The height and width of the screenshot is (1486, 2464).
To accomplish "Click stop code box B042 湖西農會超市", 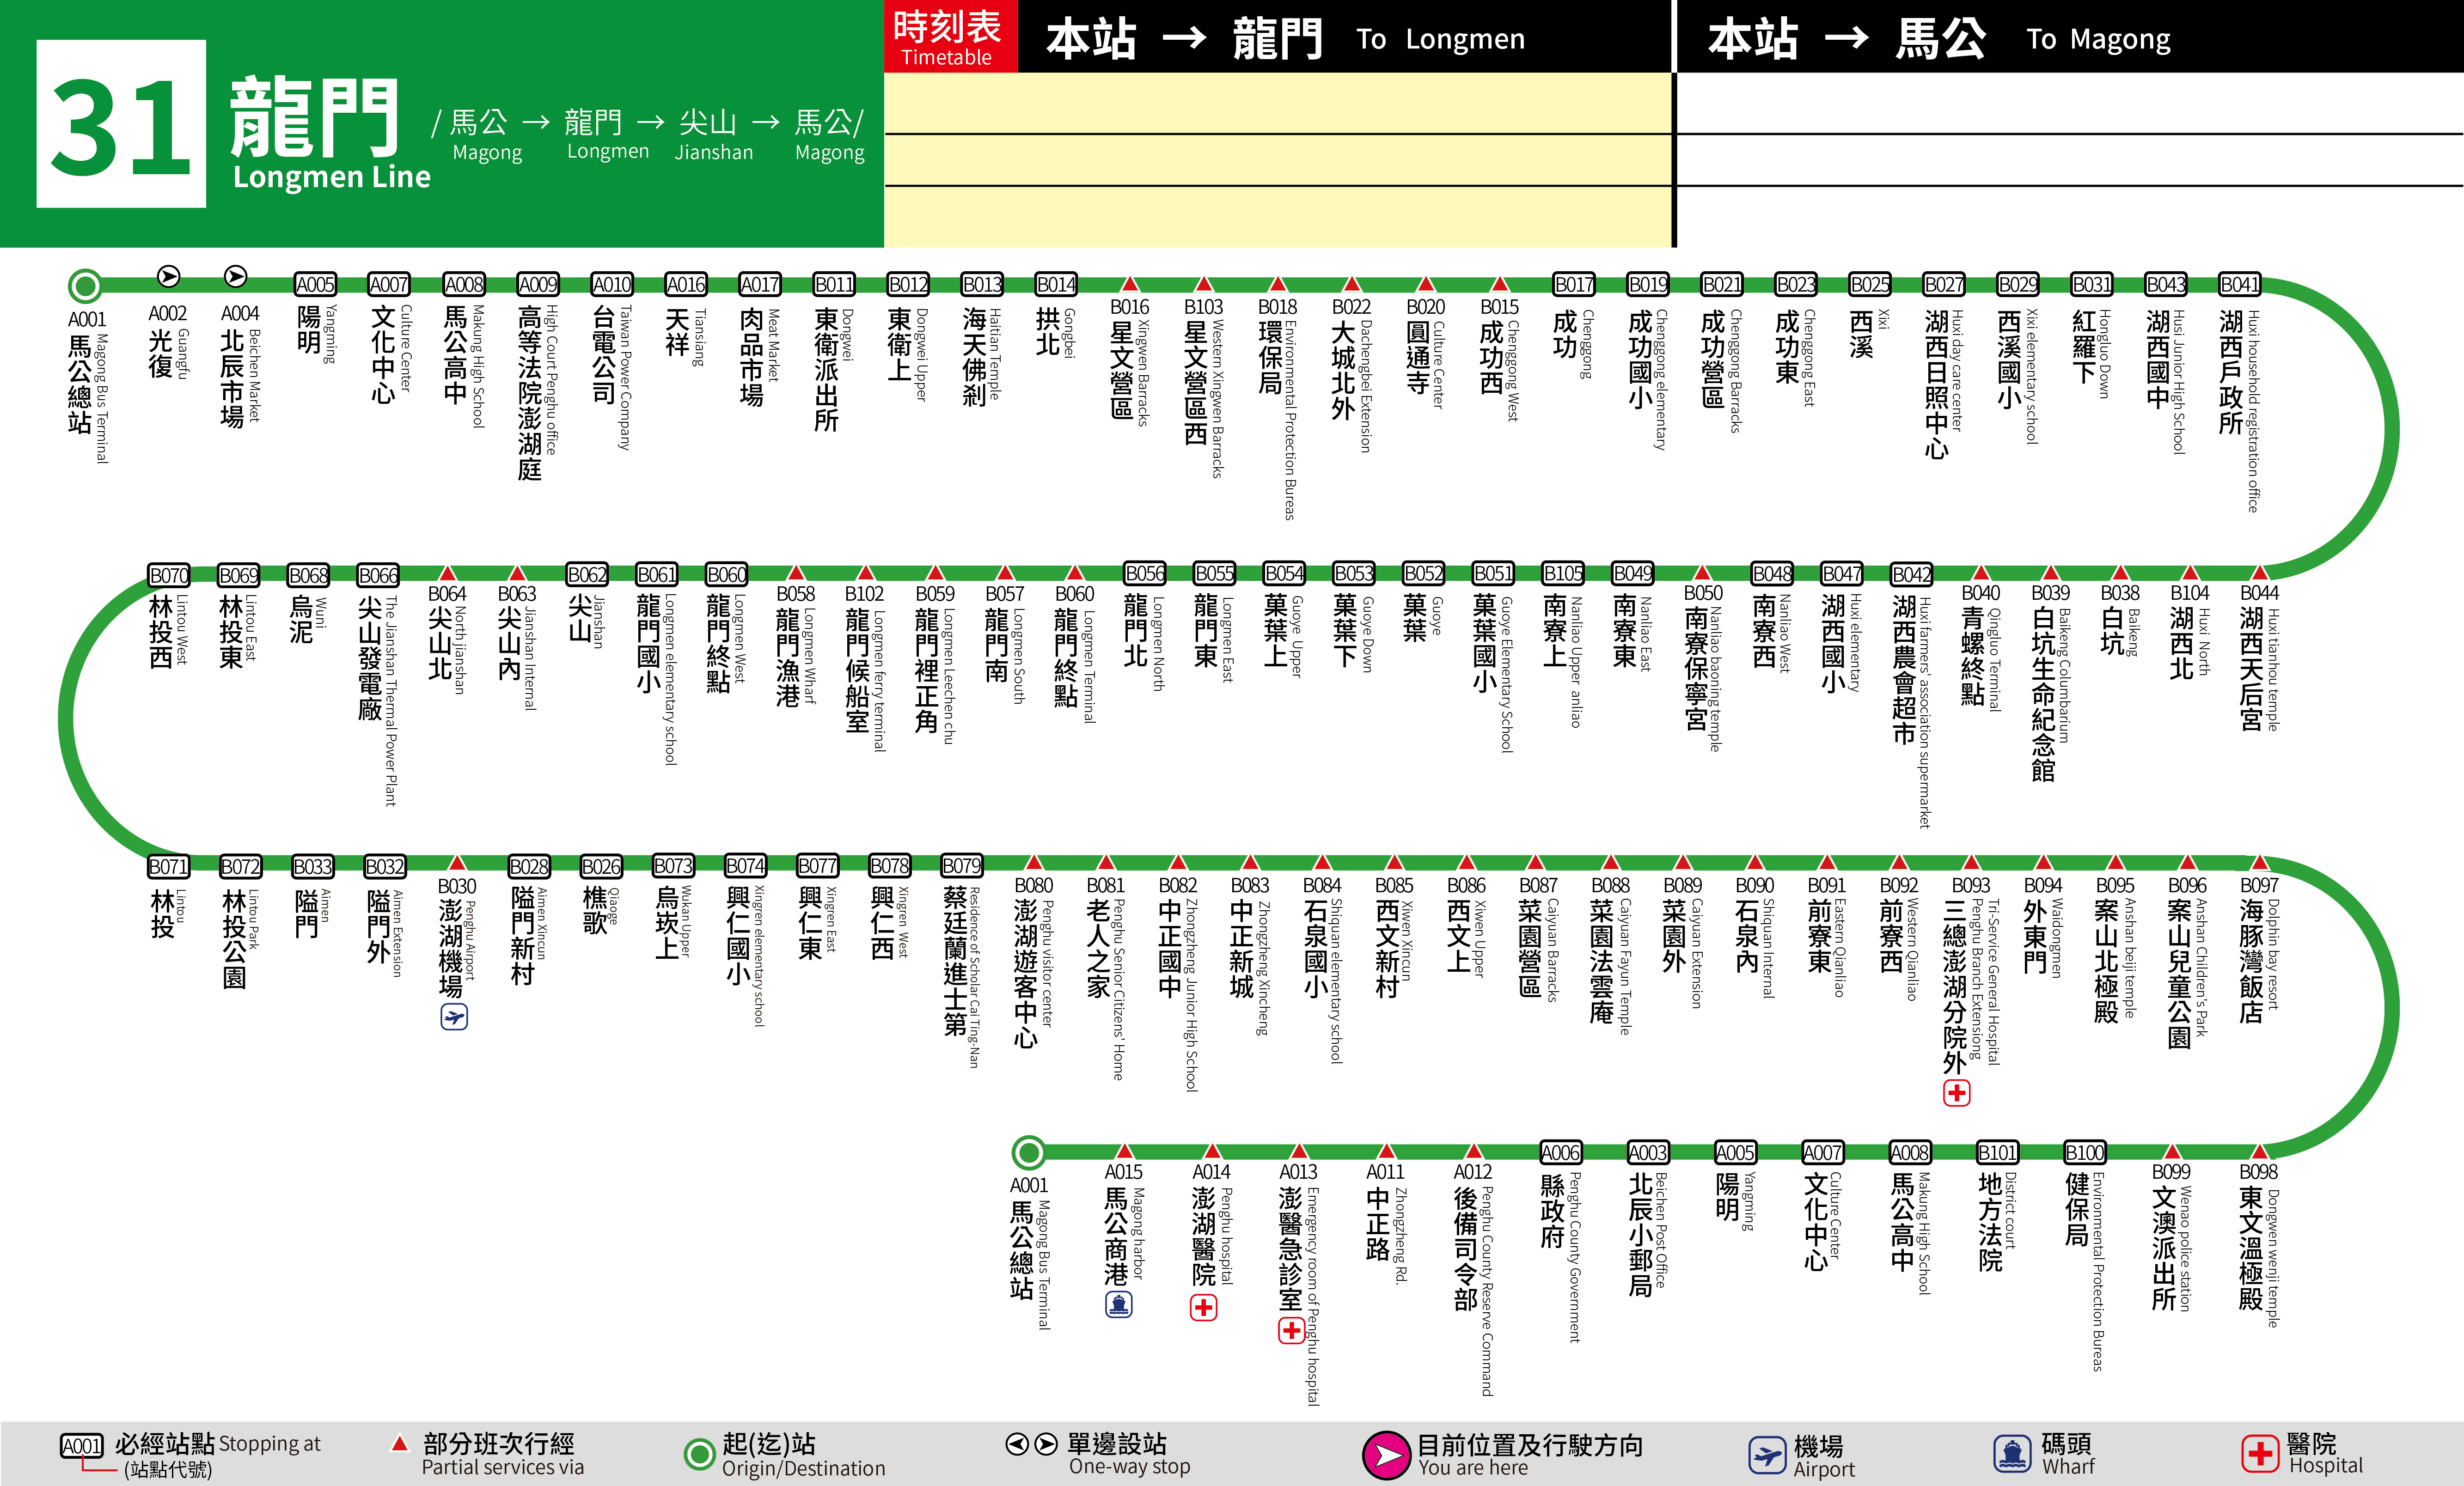I will coord(1912,575).
